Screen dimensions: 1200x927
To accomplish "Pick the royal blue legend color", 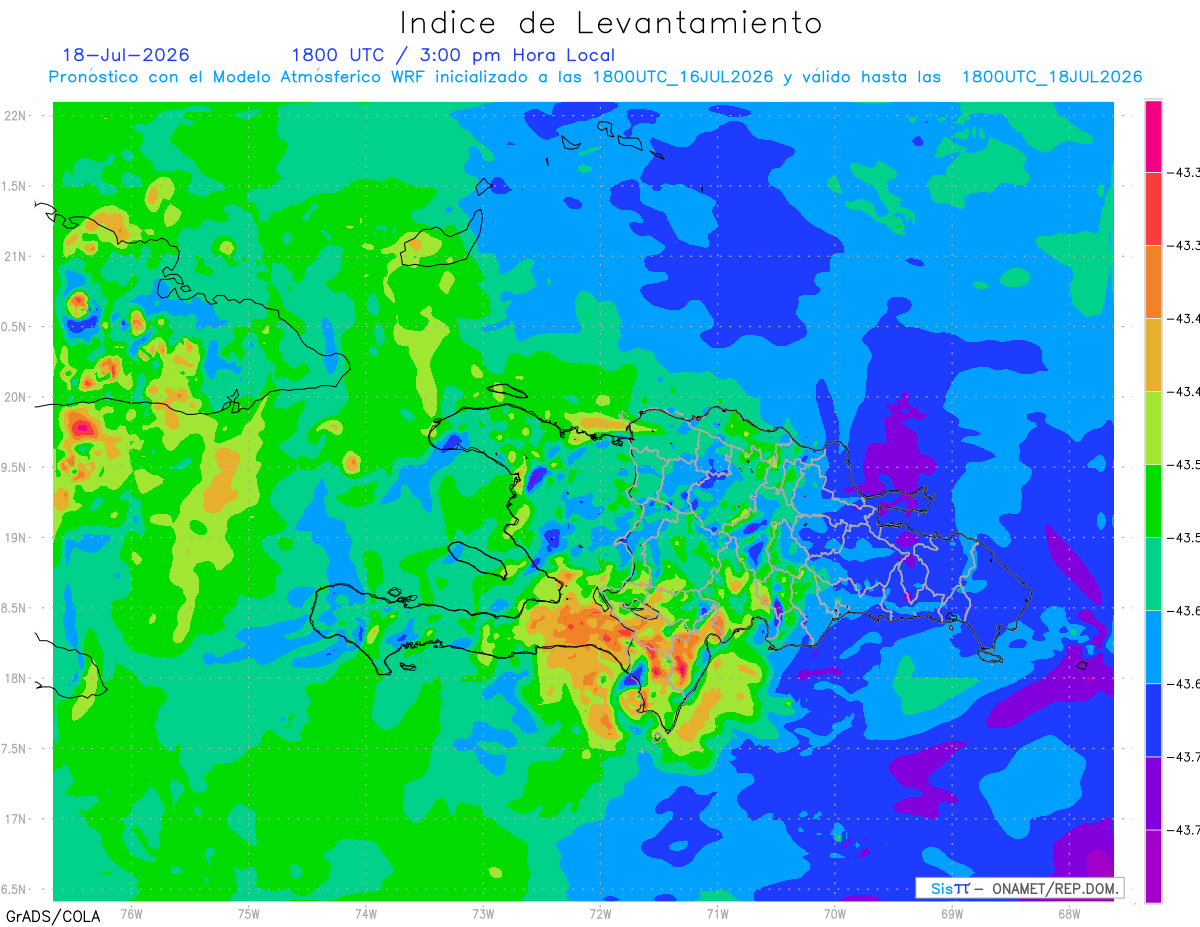I will click(x=1153, y=719).
